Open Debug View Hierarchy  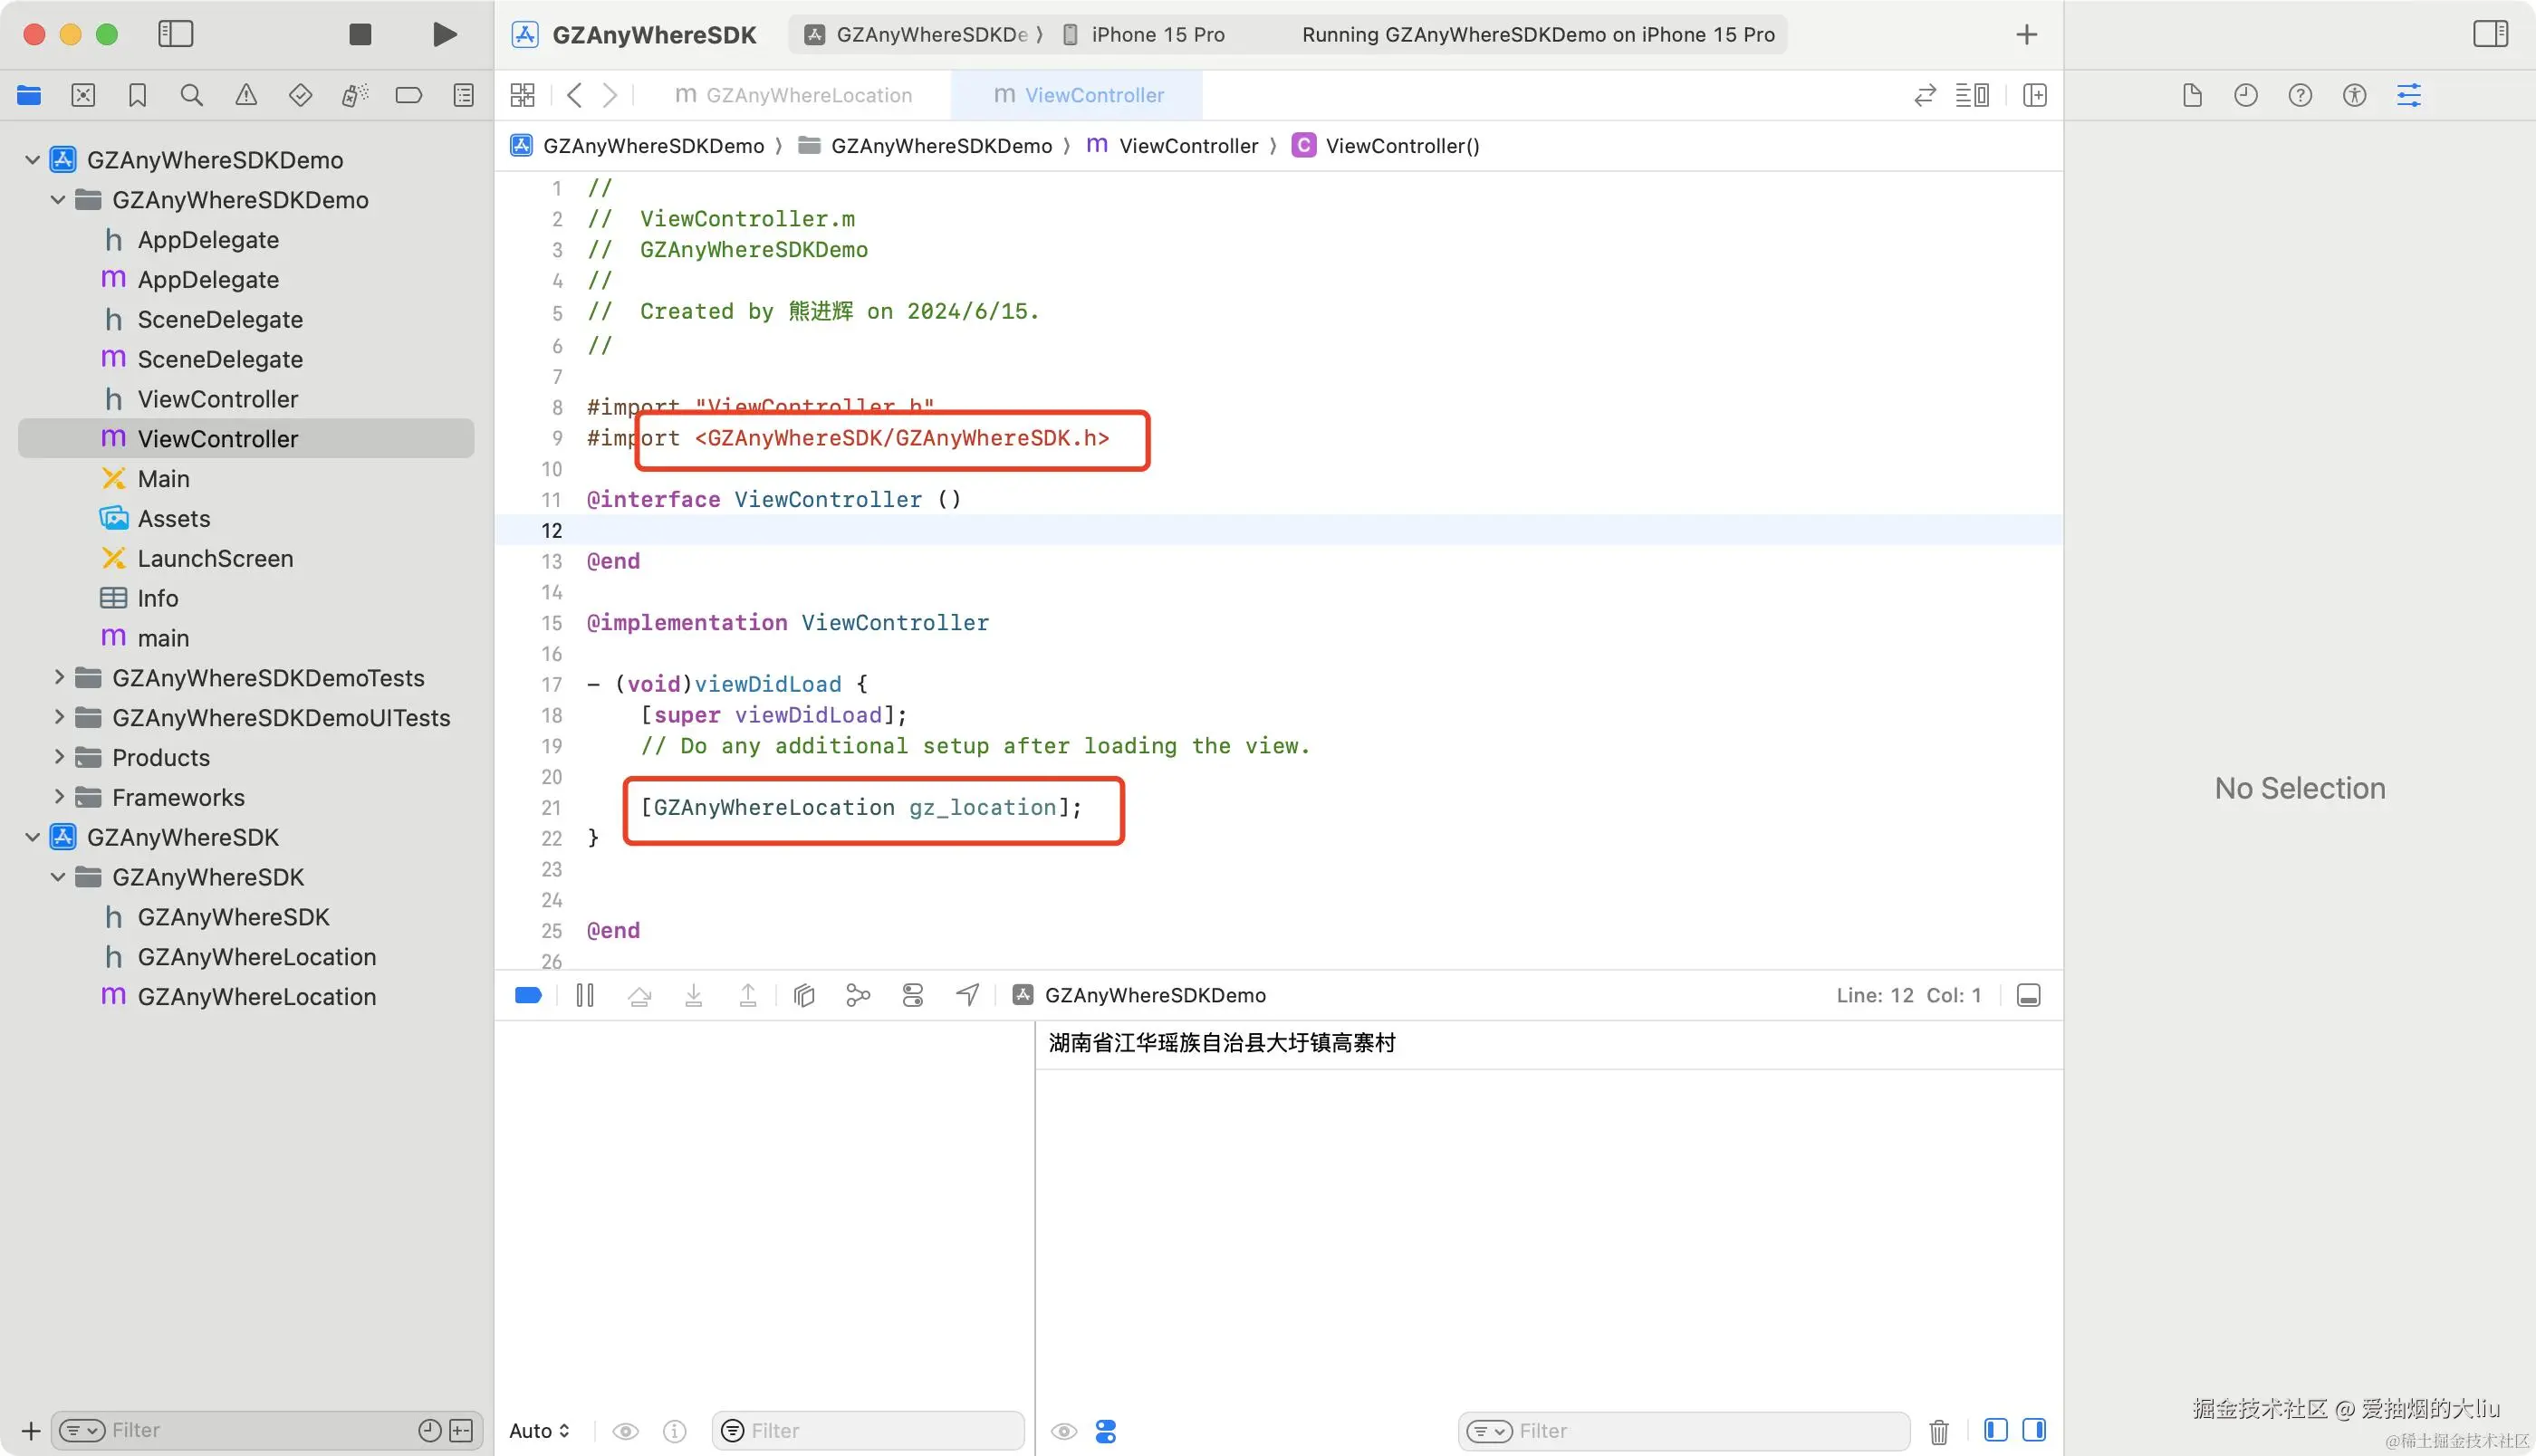click(804, 995)
